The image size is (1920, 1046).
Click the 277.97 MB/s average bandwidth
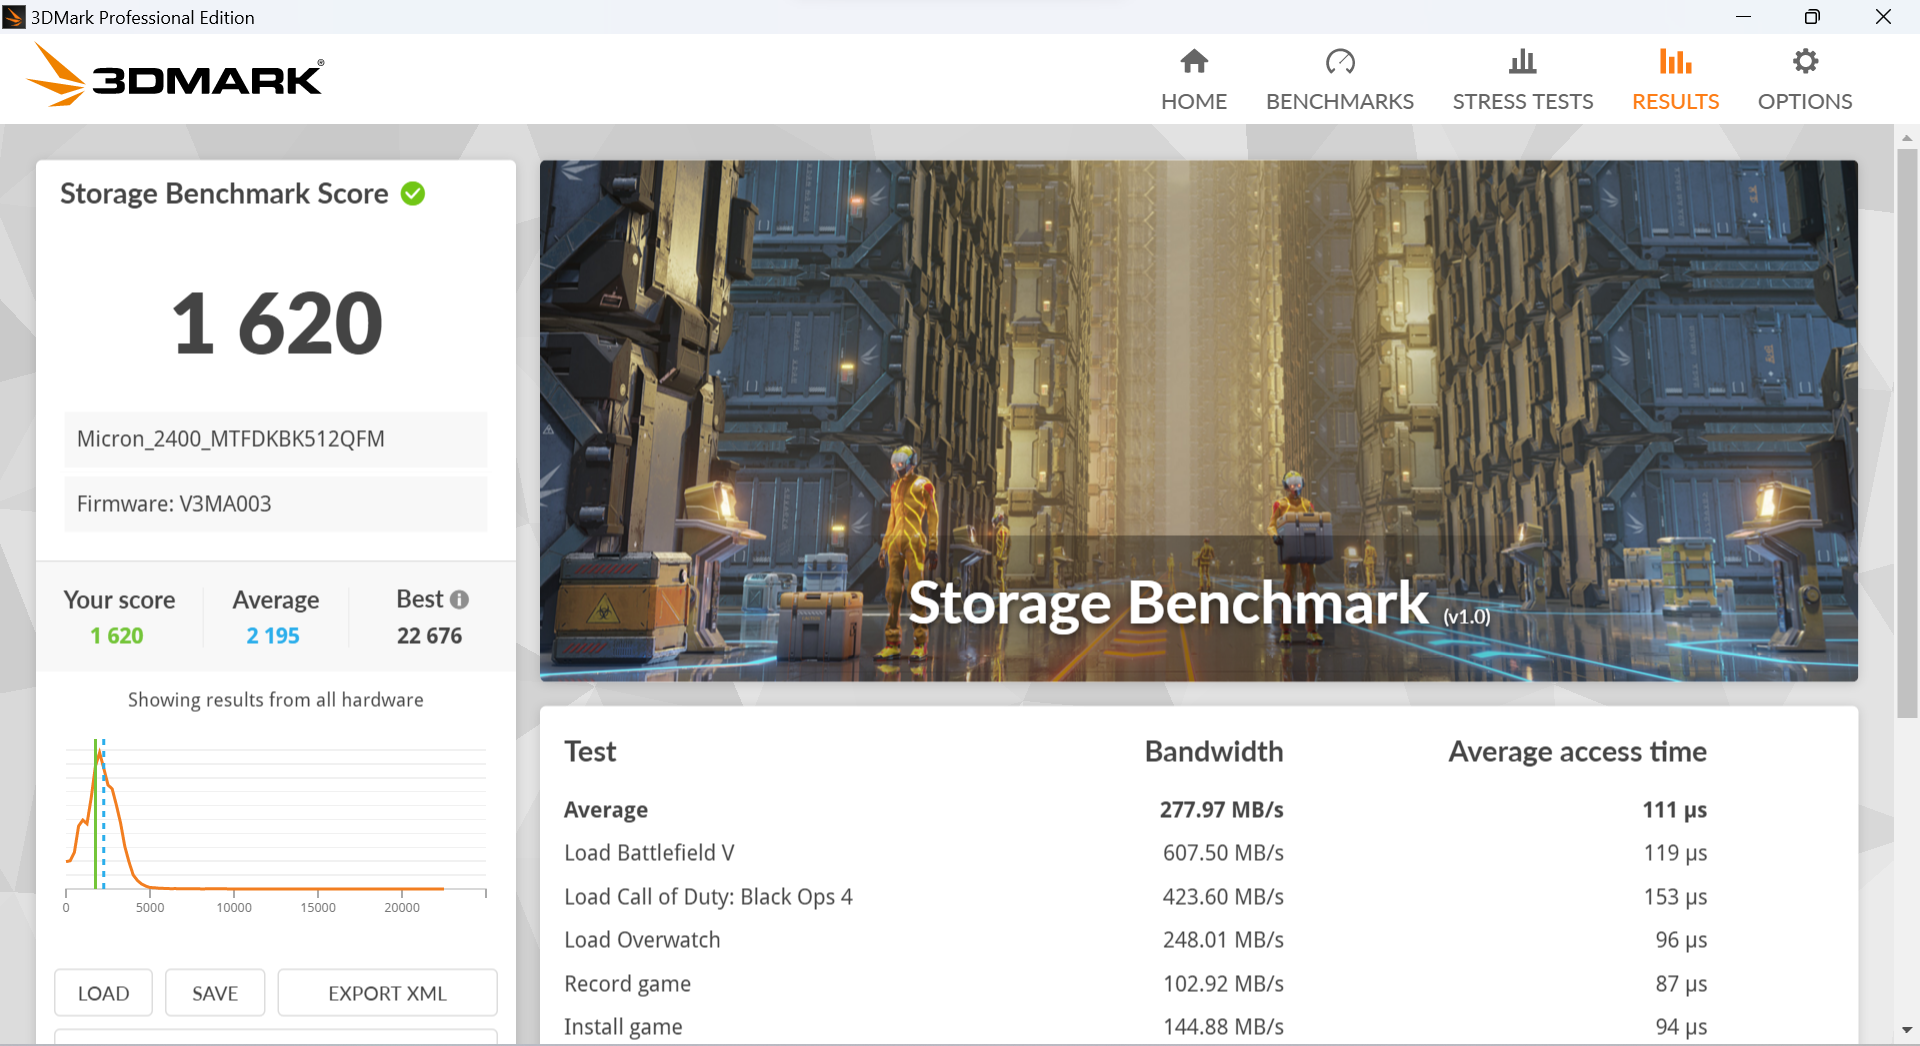(x=1221, y=810)
